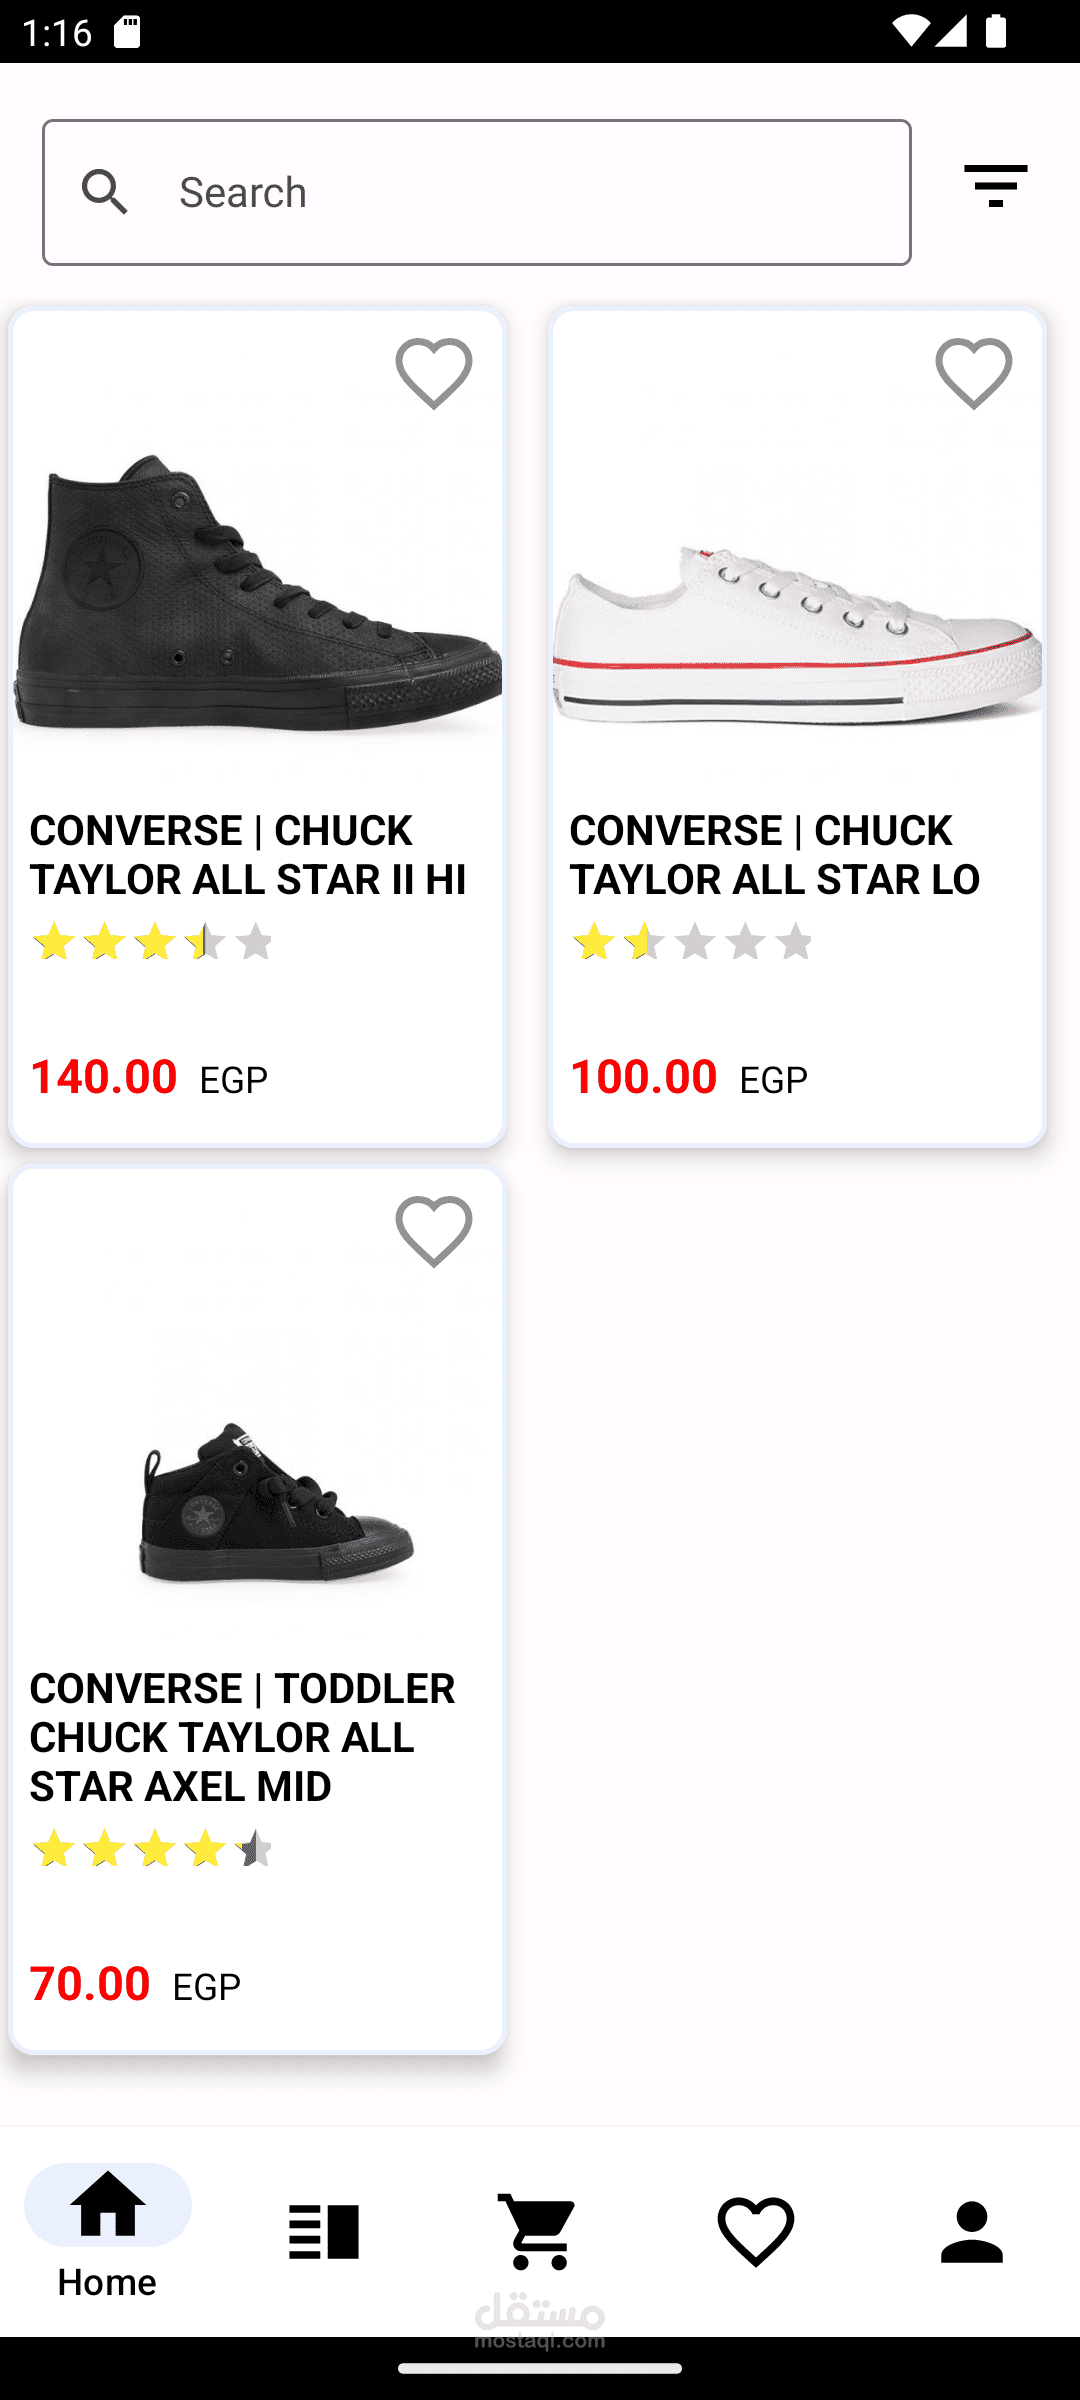Tap the 140.00 EGP price
This screenshot has width=1080, height=2400.
150,1077
